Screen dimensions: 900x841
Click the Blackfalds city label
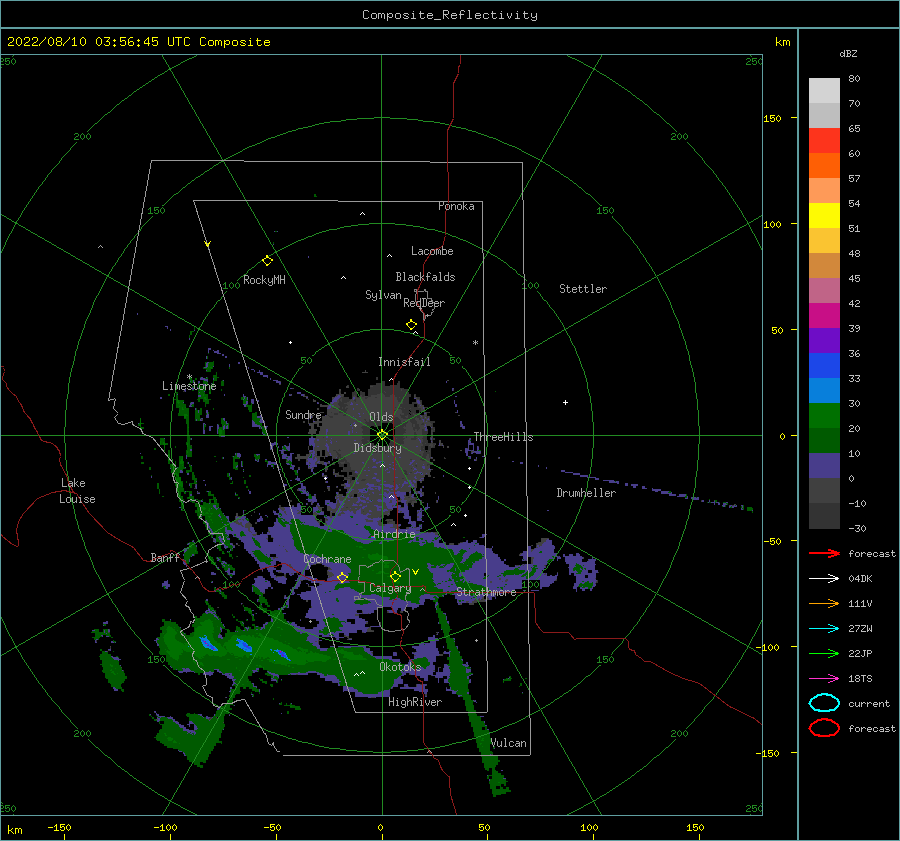click(x=425, y=277)
